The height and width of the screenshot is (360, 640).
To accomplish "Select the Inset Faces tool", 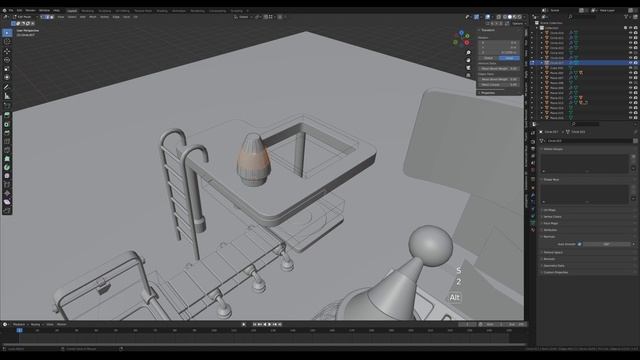I will pyautogui.click(x=7, y=124).
